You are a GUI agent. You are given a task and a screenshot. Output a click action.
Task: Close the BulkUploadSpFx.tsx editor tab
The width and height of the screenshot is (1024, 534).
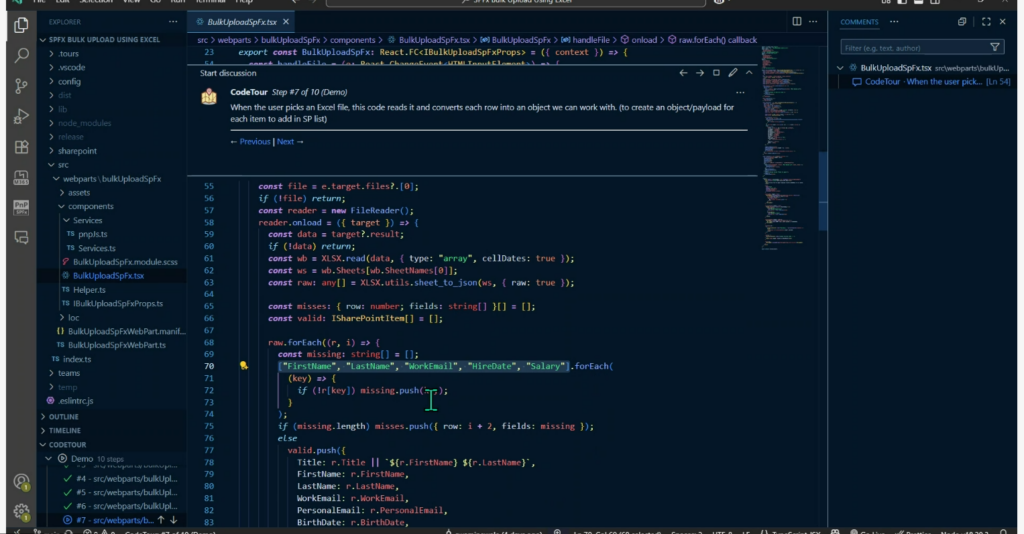coord(286,22)
